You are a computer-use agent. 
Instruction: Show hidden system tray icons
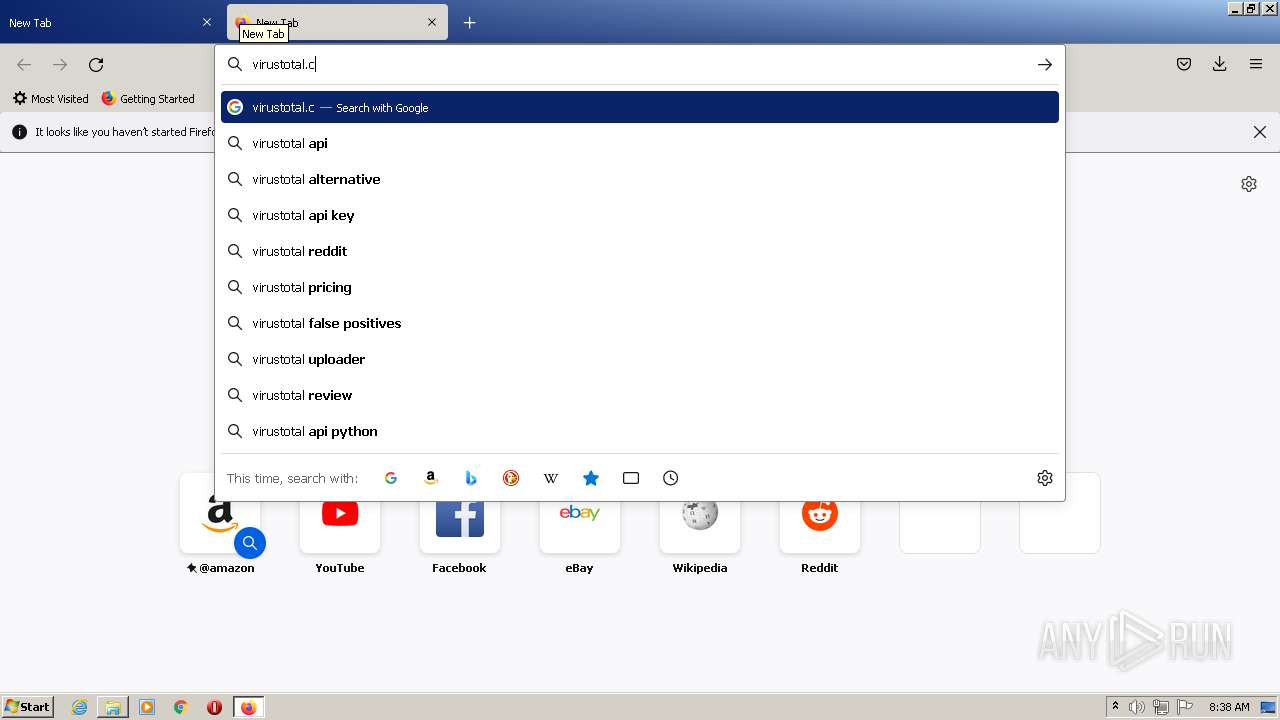[x=1115, y=707]
